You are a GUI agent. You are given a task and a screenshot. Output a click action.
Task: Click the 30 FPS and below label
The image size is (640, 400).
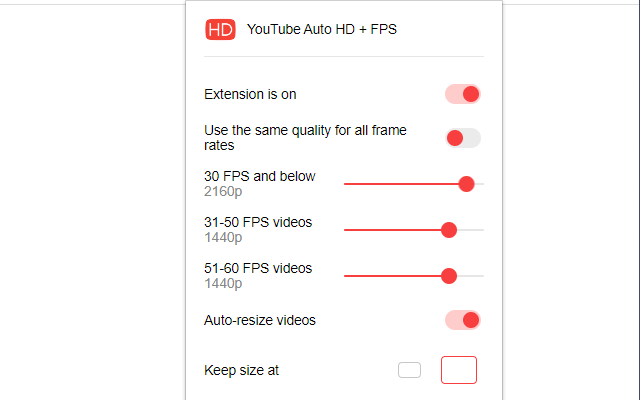click(x=259, y=176)
